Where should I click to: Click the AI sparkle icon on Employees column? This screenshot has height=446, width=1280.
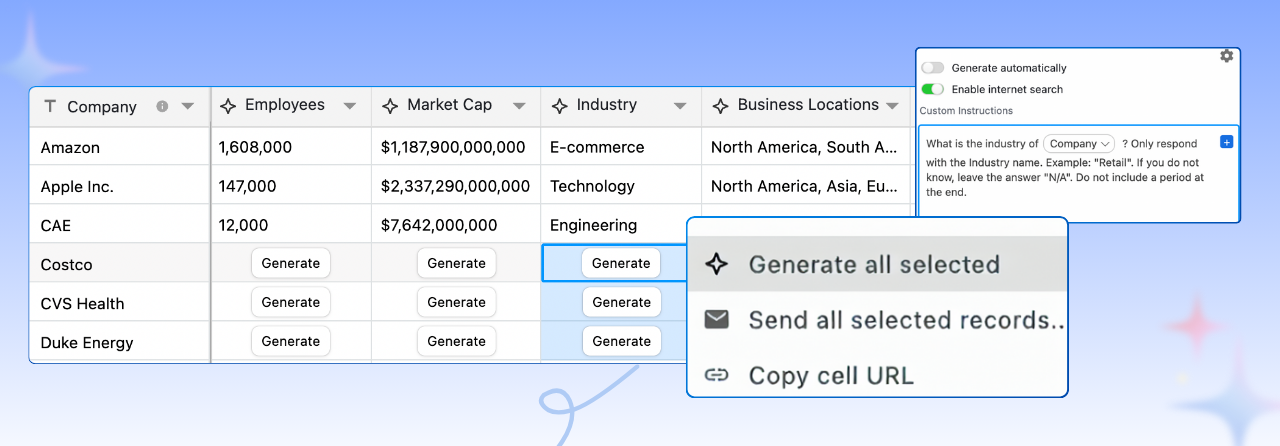(228, 105)
